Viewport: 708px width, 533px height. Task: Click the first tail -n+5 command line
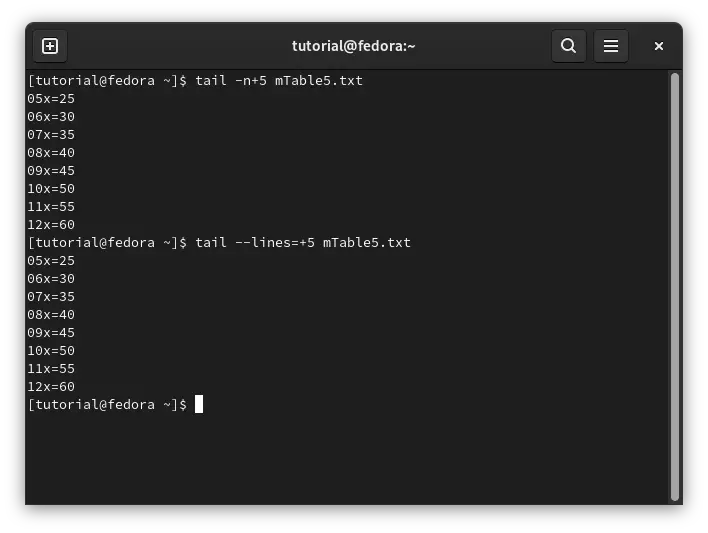point(195,81)
